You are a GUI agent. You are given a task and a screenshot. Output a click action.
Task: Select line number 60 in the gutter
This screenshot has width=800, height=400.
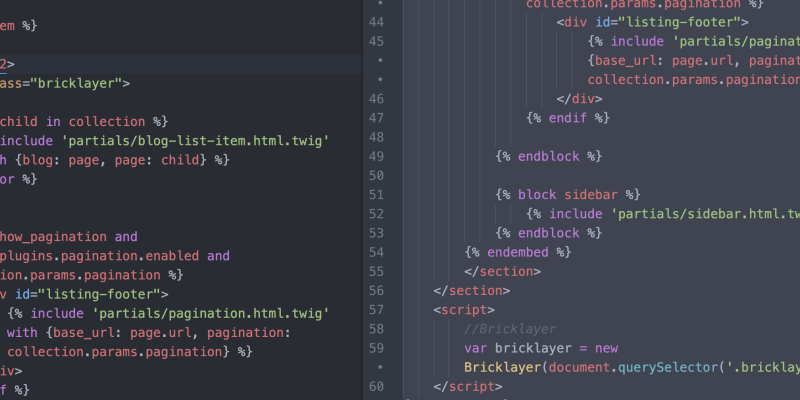click(x=376, y=387)
